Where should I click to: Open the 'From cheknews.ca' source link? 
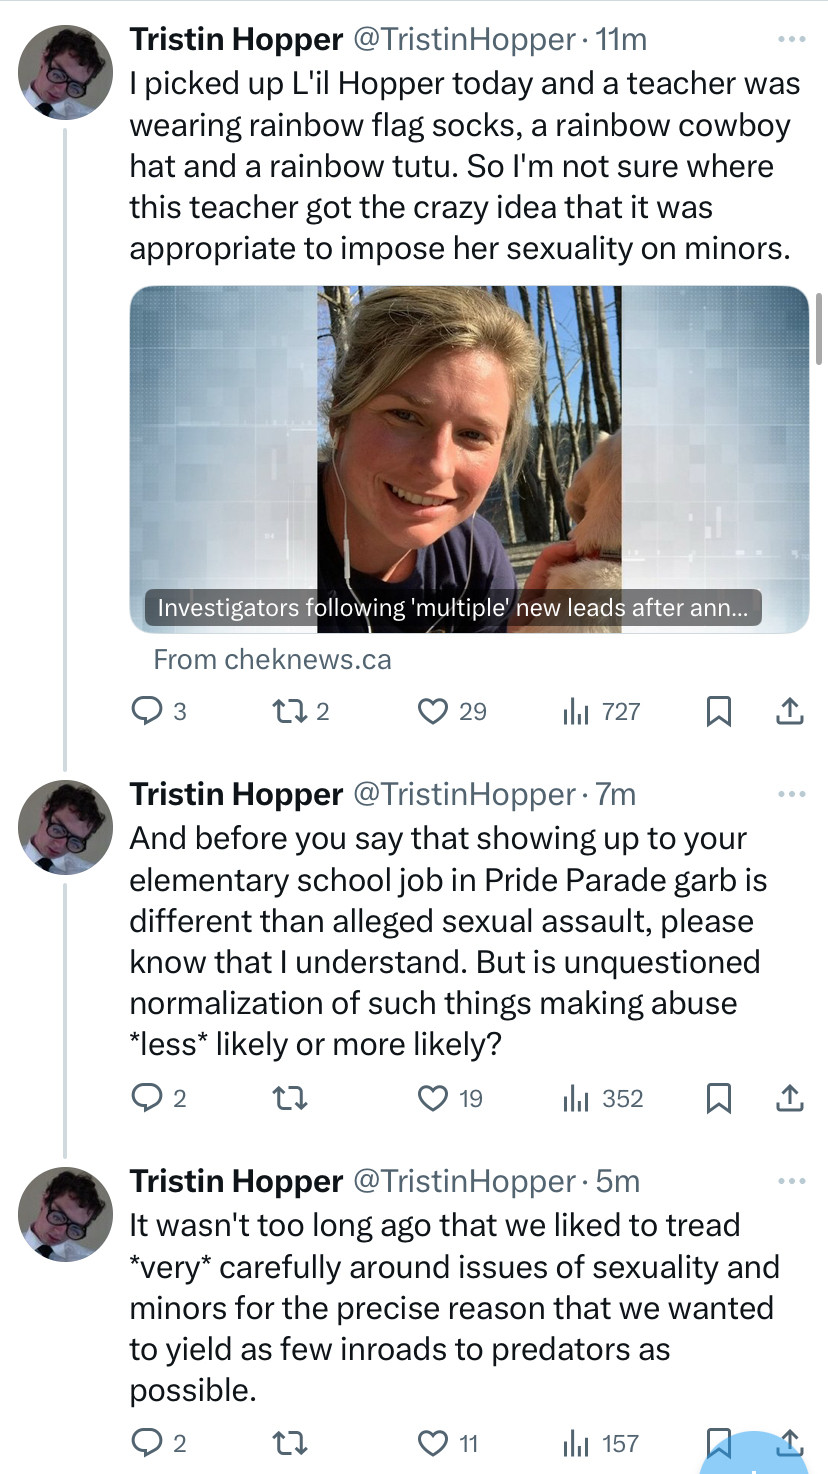(272, 660)
